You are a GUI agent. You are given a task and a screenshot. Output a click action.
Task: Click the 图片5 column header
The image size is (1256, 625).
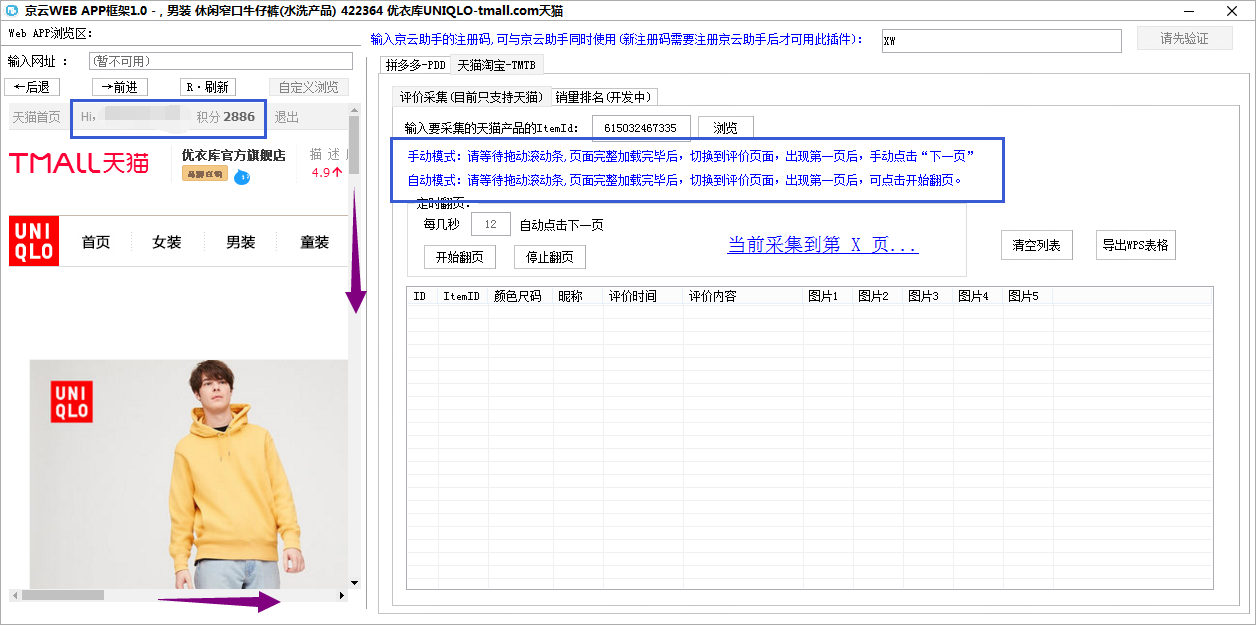click(x=1028, y=296)
